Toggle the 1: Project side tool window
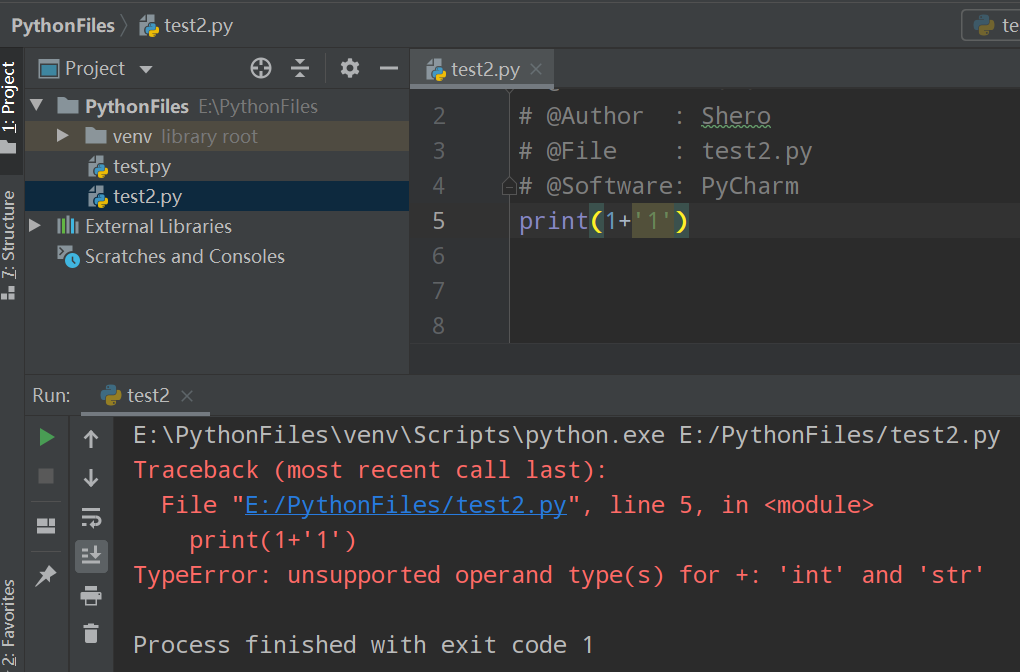Viewport: 1020px width, 672px height. 9,107
